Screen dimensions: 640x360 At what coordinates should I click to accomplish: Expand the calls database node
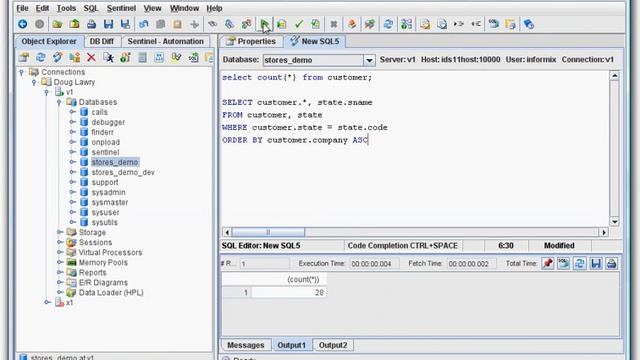72,112
